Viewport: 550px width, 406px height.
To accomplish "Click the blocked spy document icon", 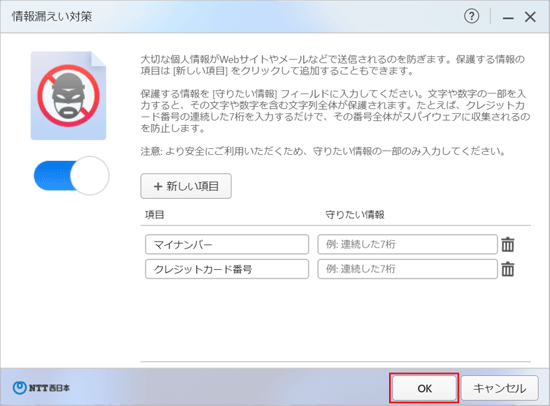I will pyautogui.click(x=68, y=96).
